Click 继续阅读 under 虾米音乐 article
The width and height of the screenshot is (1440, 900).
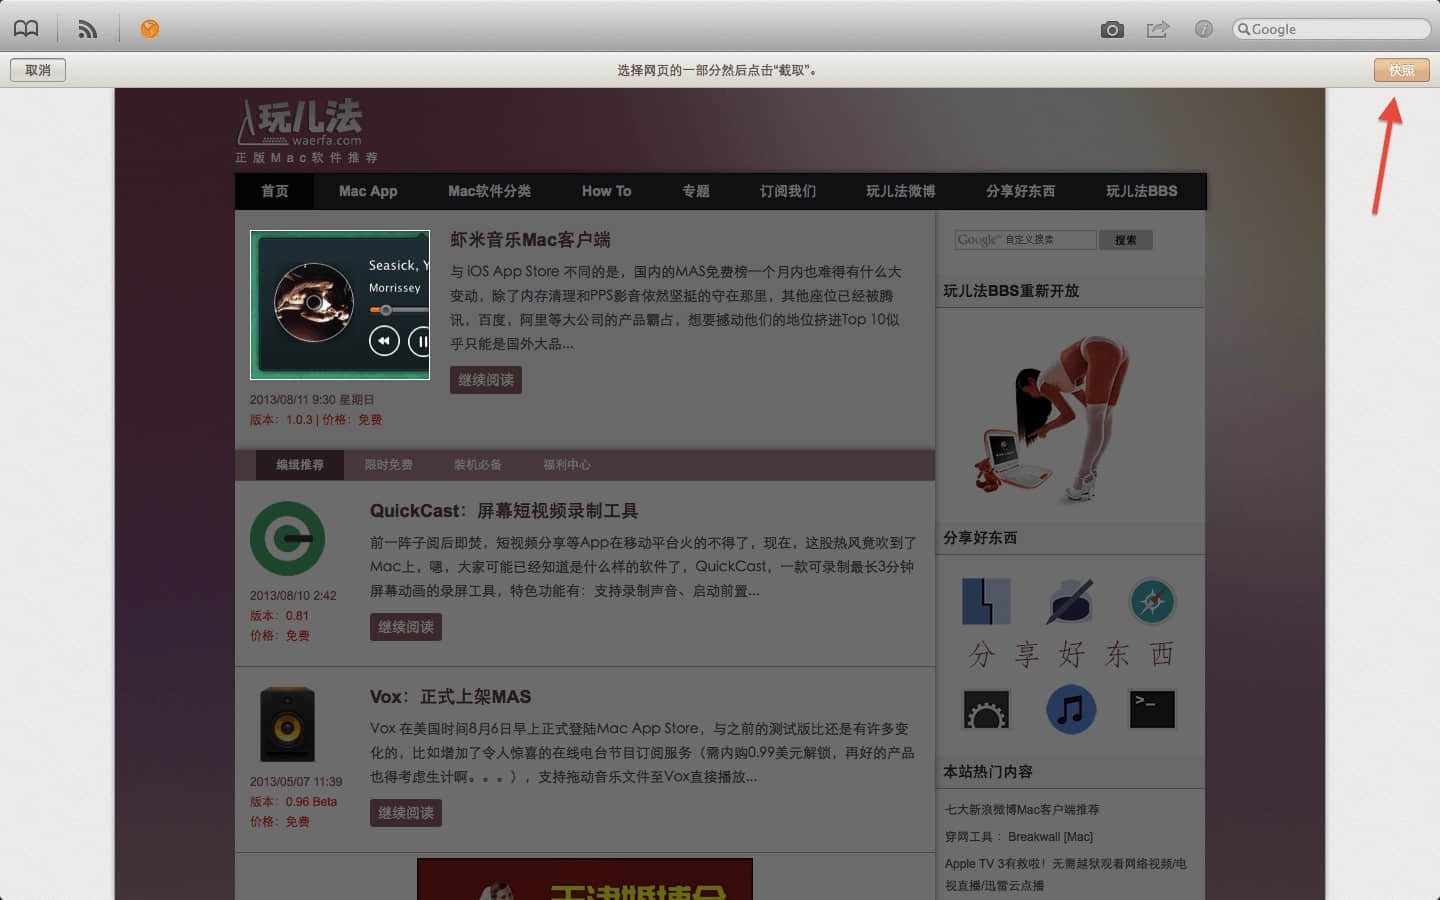tap(486, 380)
